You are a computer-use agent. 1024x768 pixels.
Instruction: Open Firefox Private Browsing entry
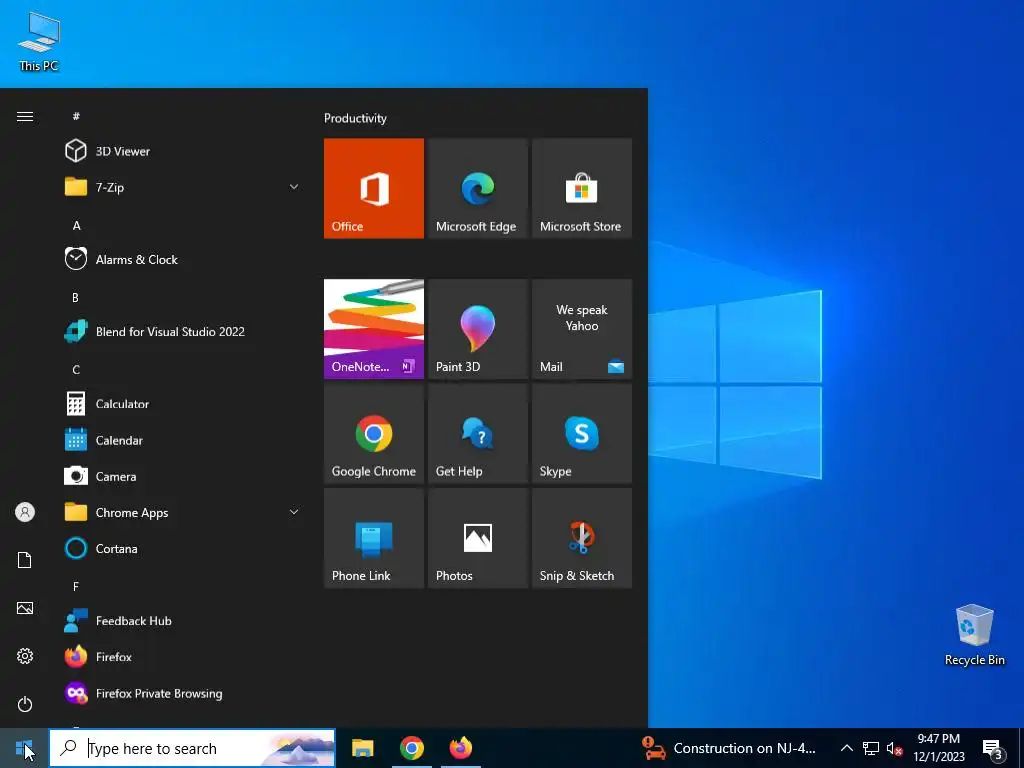[183, 693]
